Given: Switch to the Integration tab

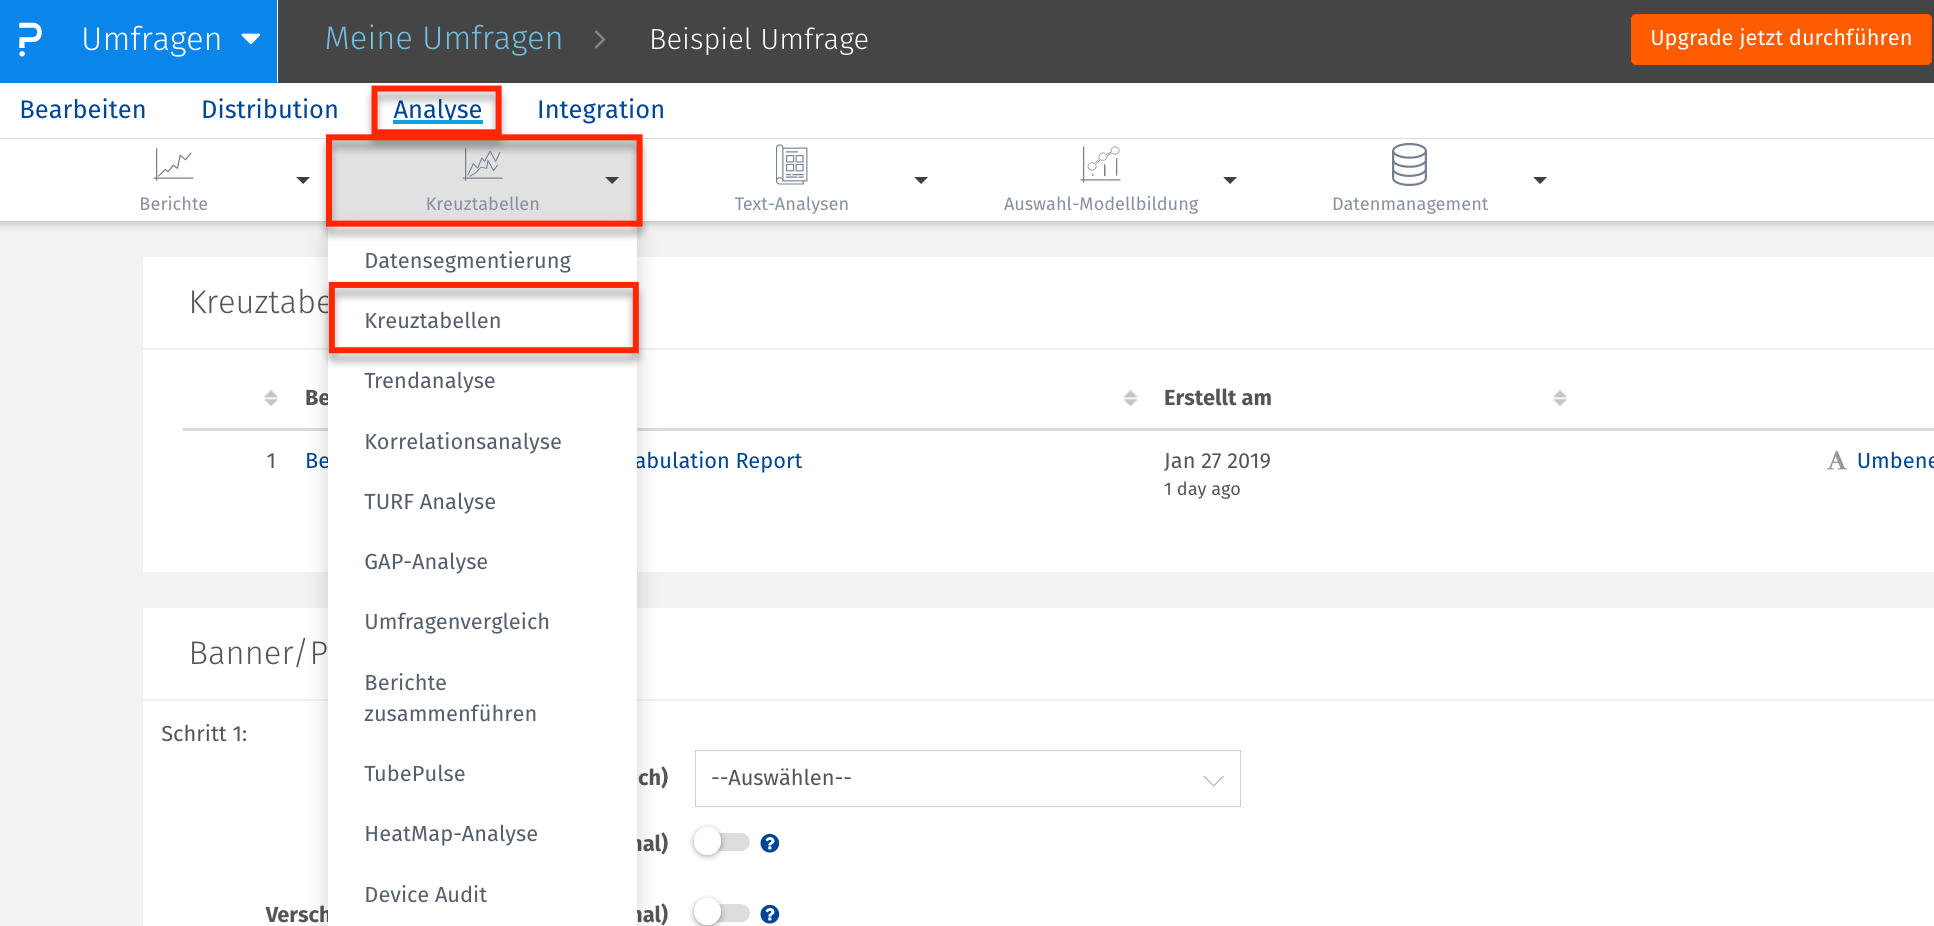Looking at the screenshot, I should pos(600,110).
